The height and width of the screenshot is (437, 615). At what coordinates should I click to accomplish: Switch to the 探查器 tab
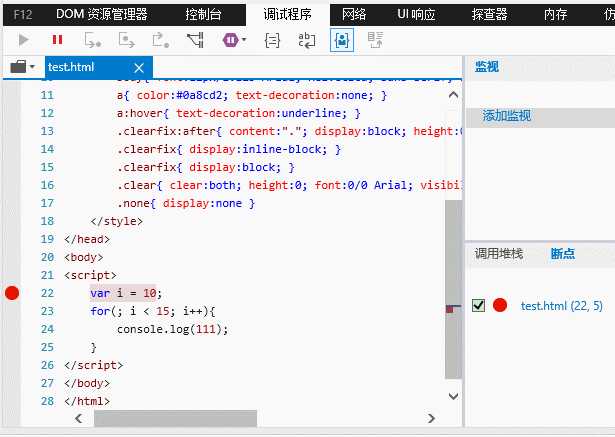[x=489, y=15]
